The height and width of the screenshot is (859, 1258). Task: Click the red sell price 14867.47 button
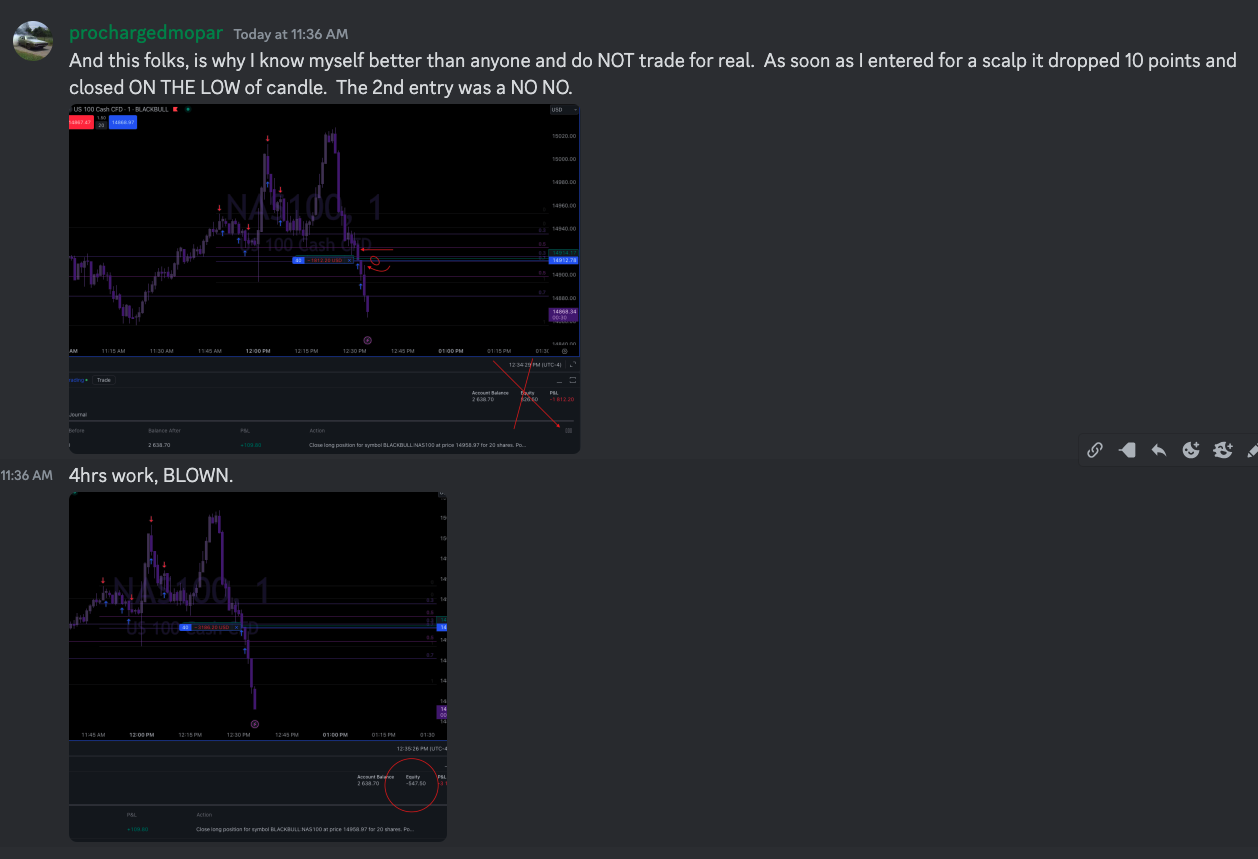pyautogui.click(x=80, y=123)
